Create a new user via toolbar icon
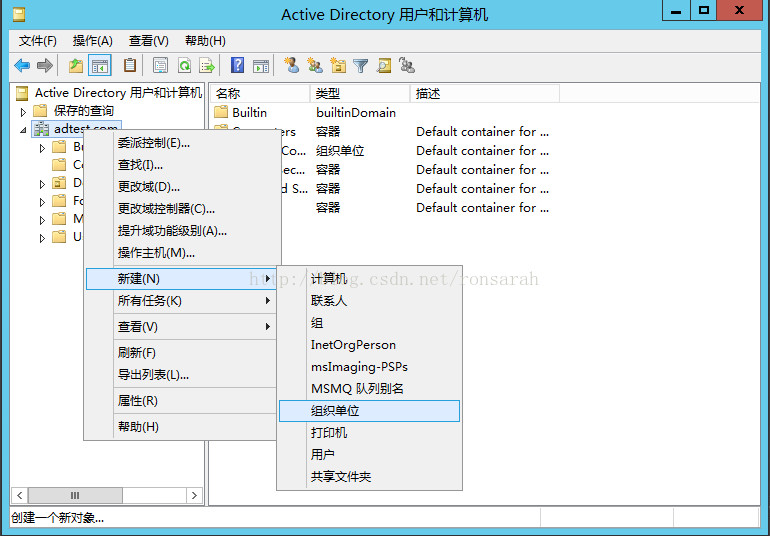The width and height of the screenshot is (770, 536). click(292, 65)
